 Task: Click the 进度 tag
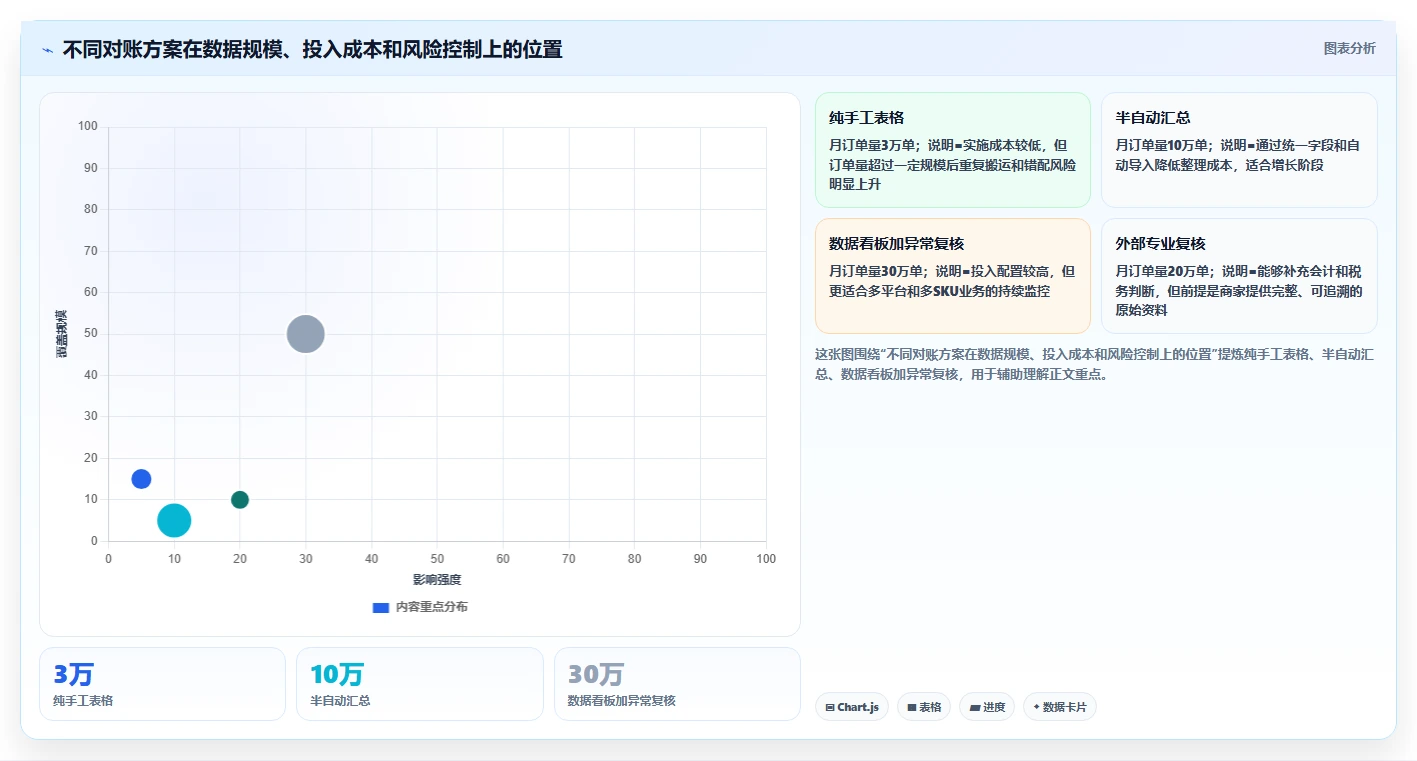pos(987,707)
